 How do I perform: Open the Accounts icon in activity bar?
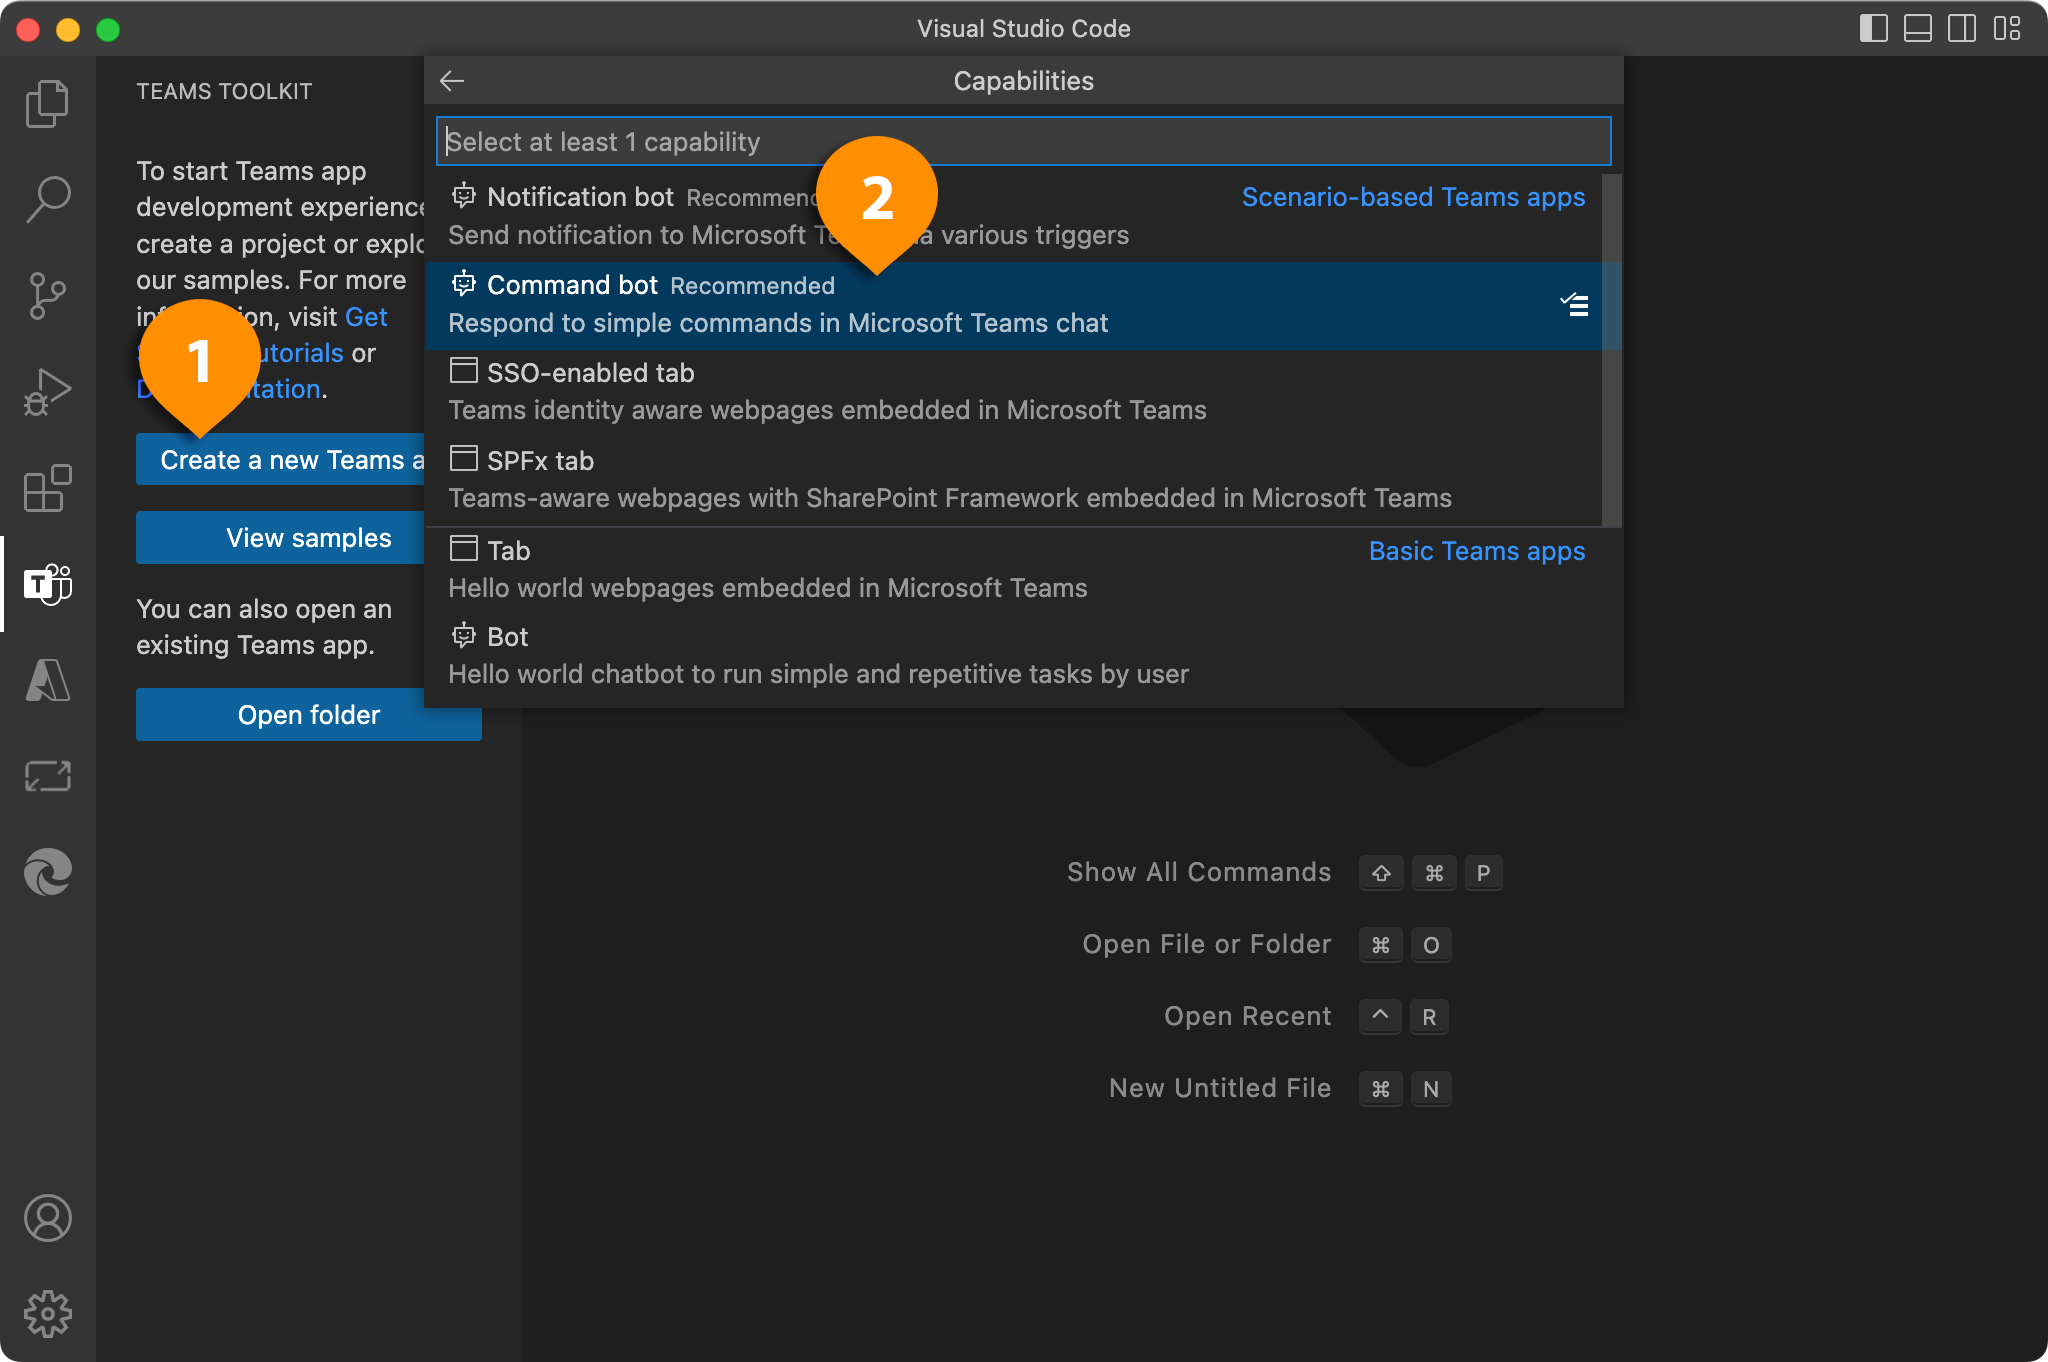point(47,1219)
